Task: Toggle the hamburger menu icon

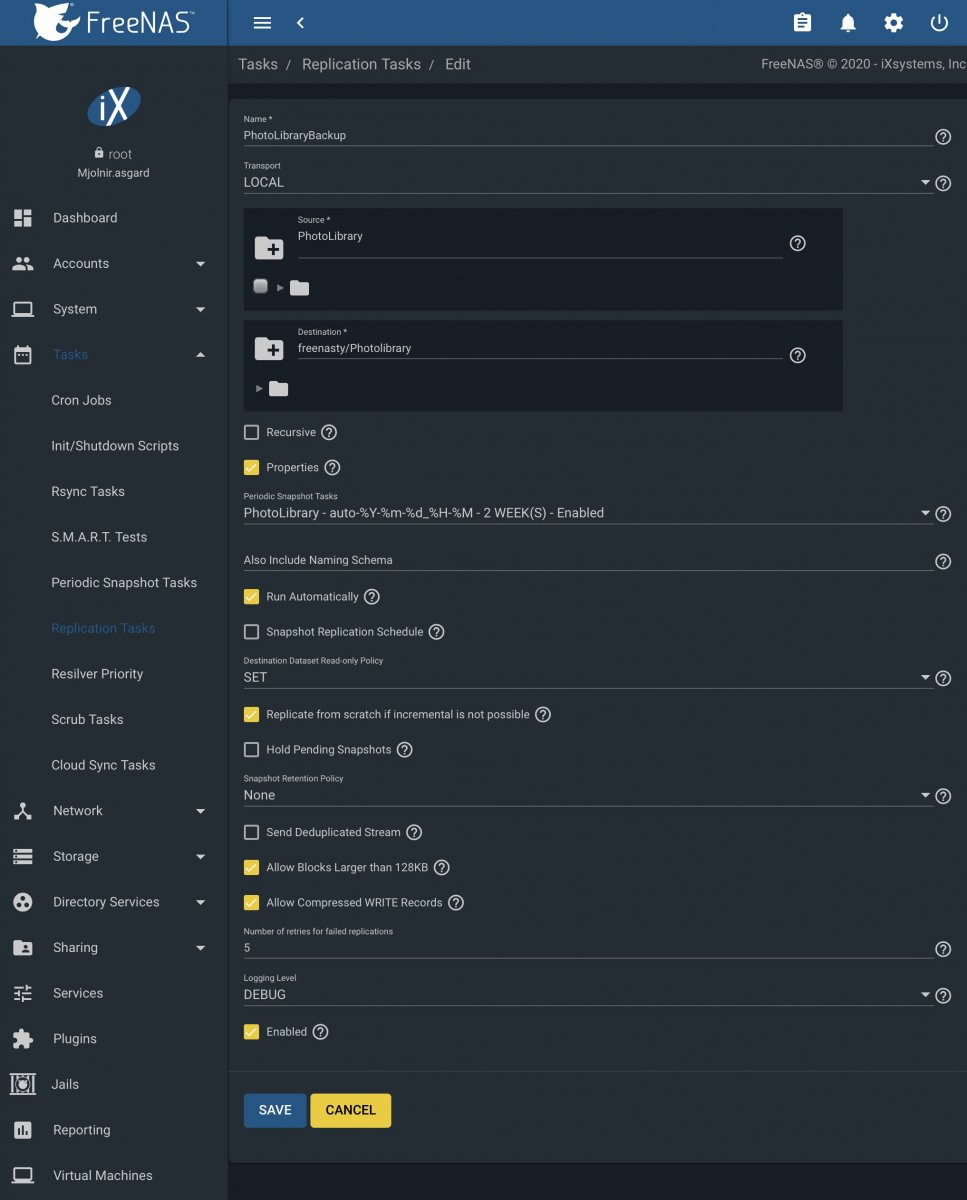Action: (x=262, y=23)
